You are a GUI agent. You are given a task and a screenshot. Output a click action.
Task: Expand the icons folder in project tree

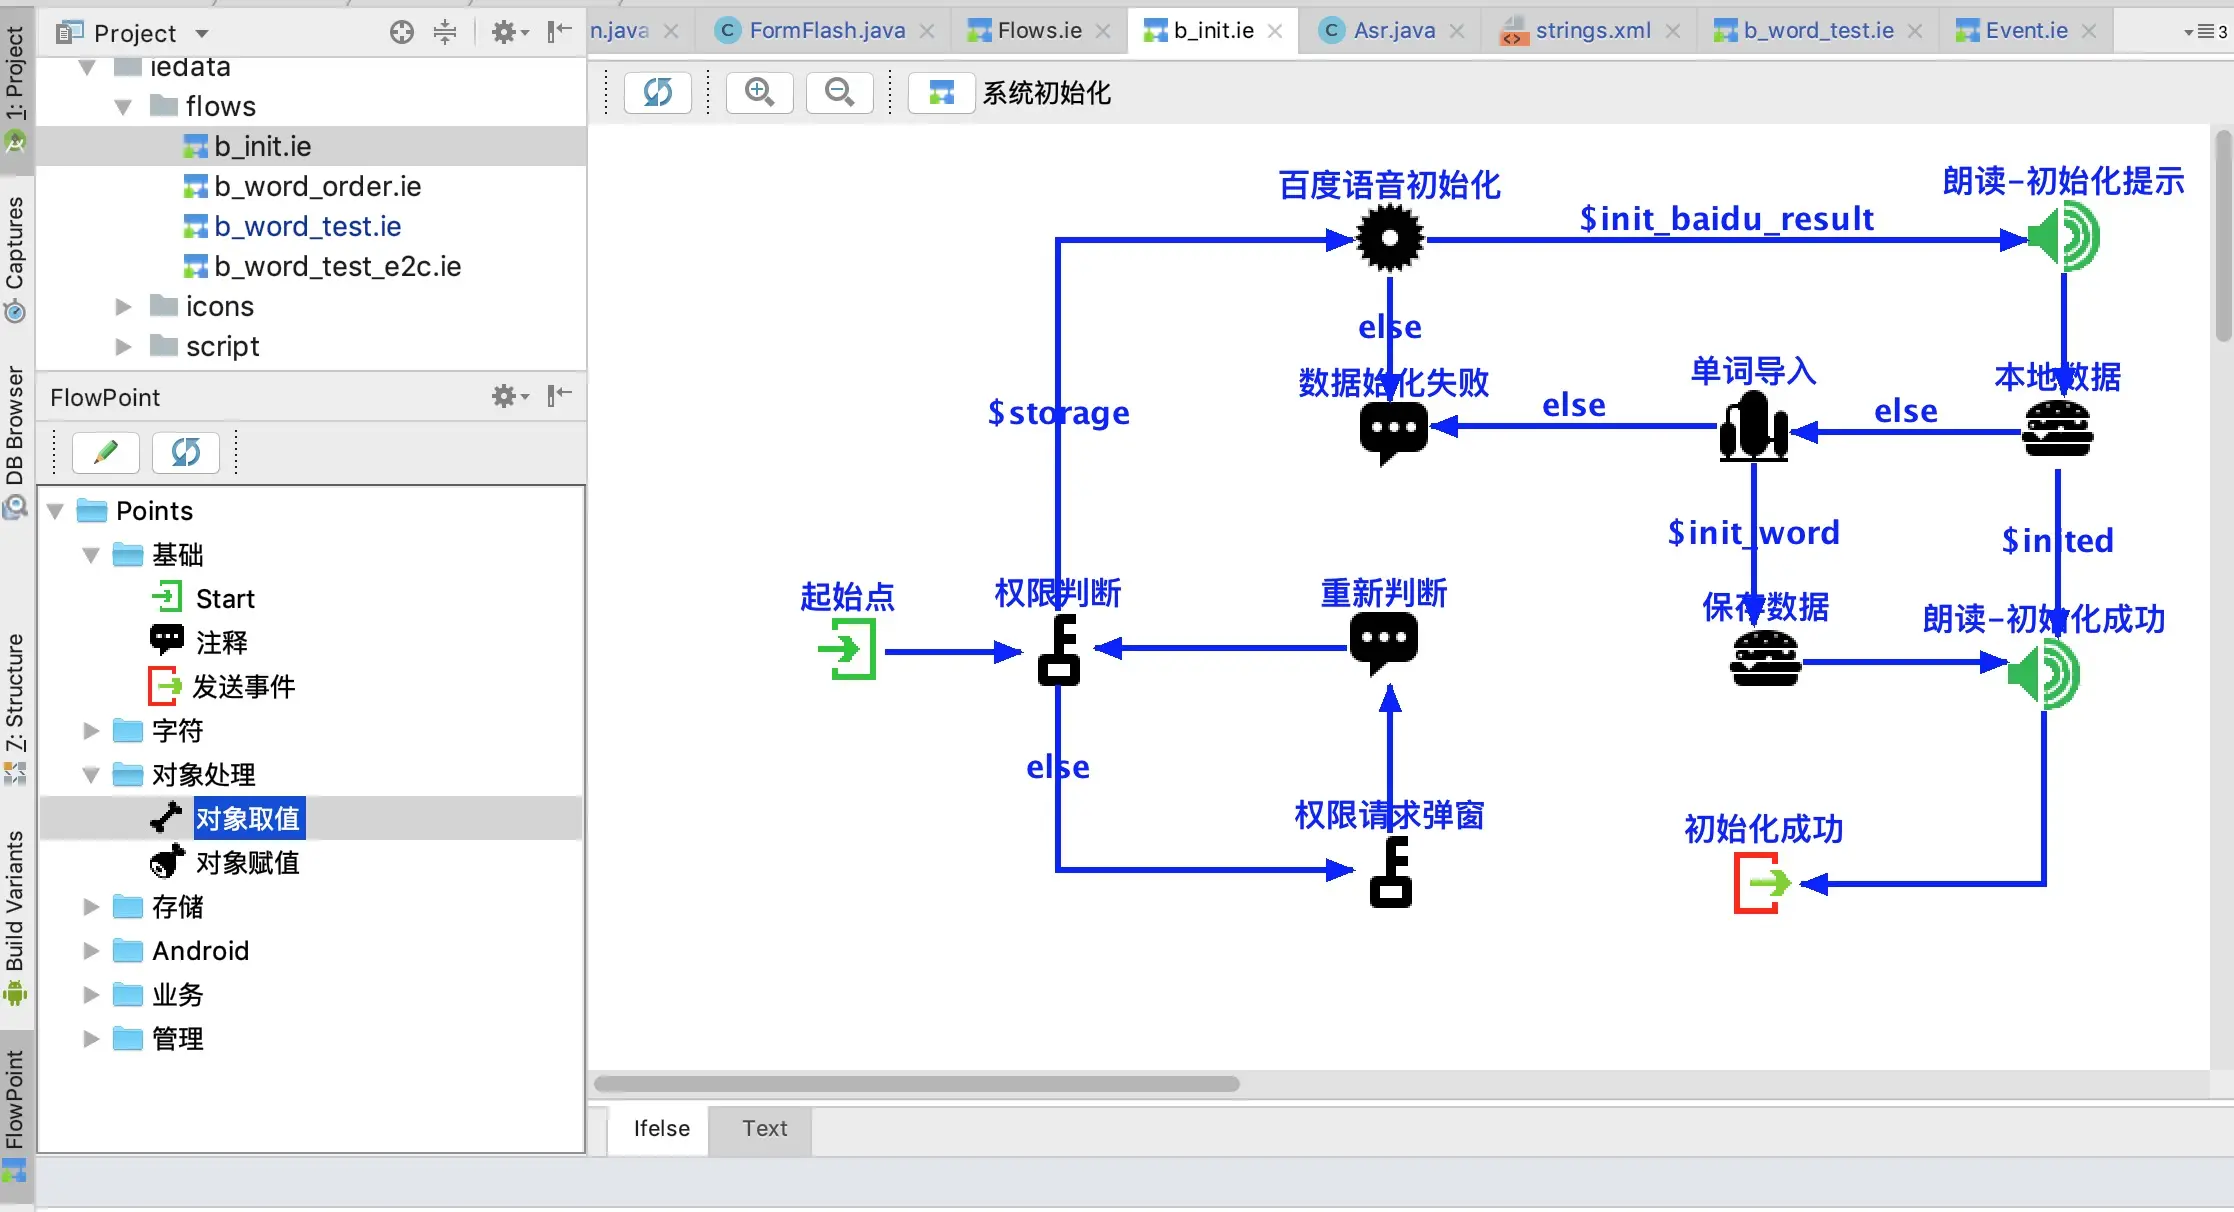123,307
